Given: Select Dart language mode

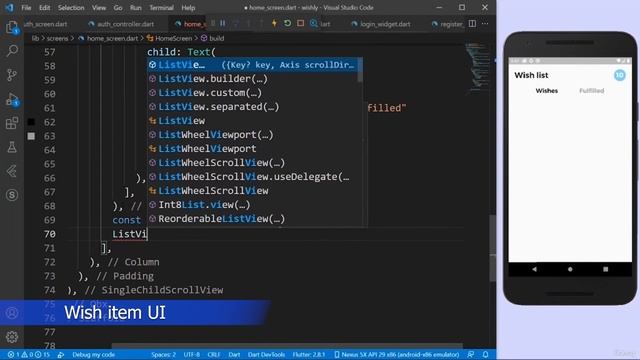Looking at the screenshot, I should [234, 355].
